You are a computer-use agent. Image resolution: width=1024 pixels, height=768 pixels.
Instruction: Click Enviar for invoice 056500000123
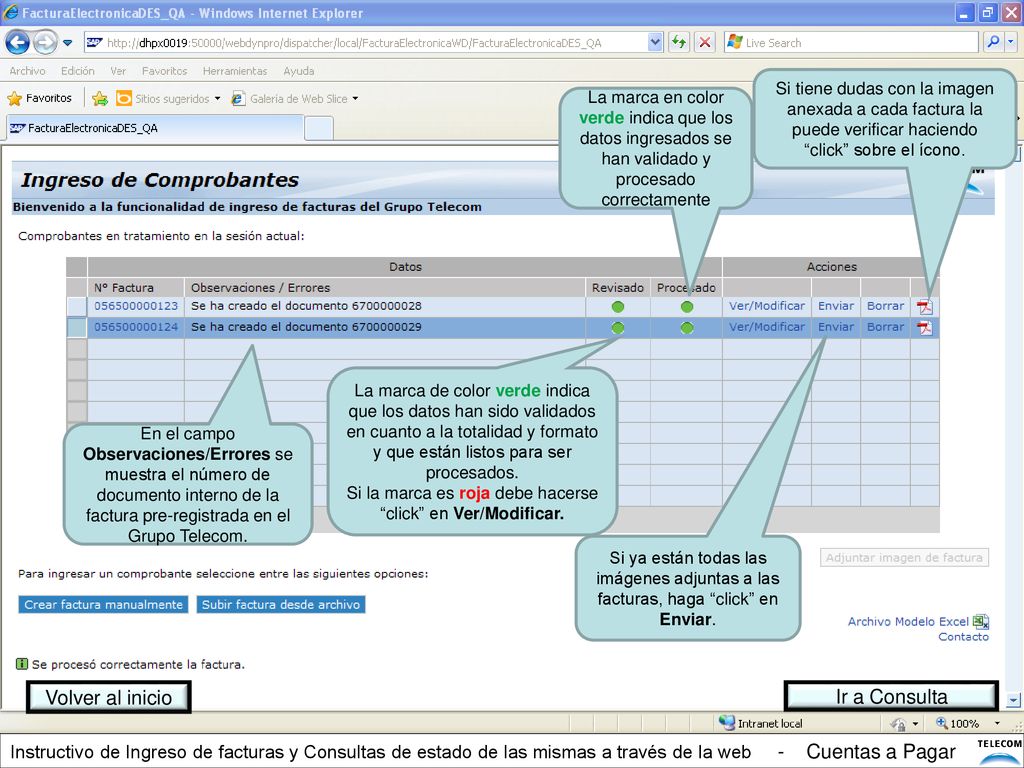point(836,306)
